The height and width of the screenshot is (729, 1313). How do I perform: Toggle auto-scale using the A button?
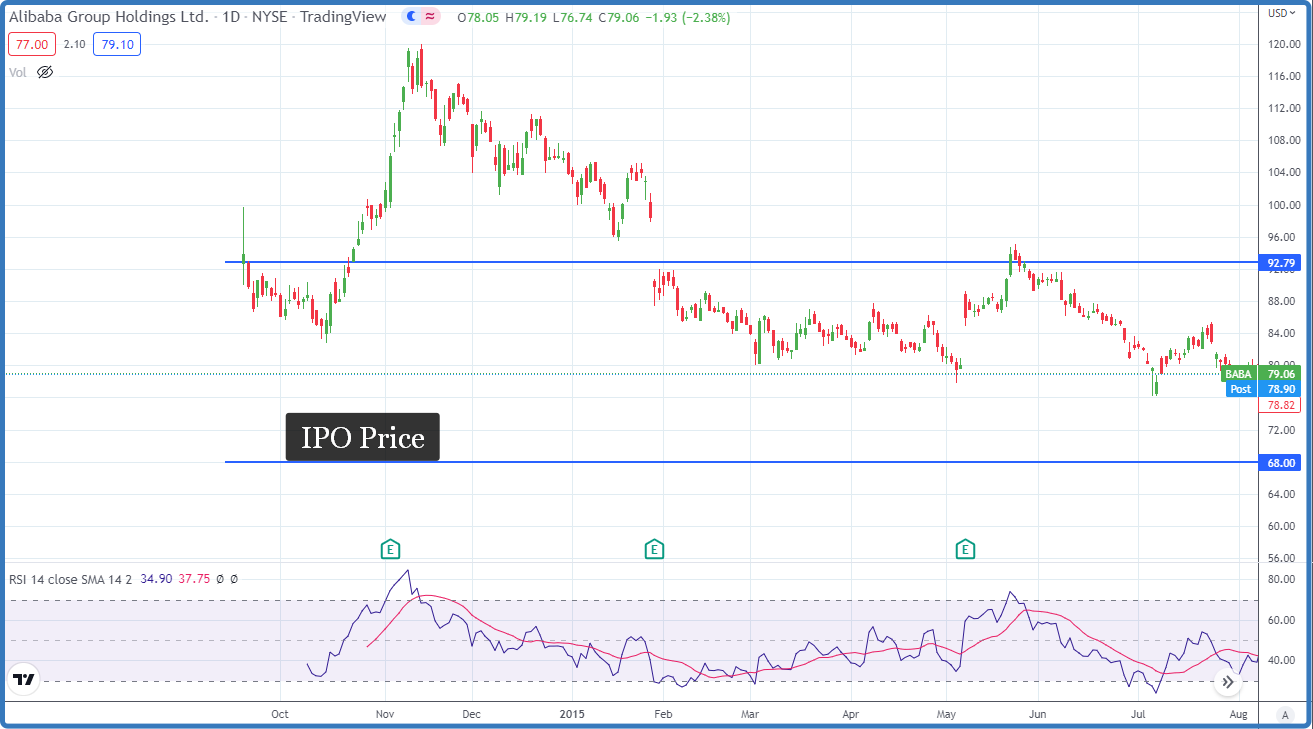coord(1284,716)
